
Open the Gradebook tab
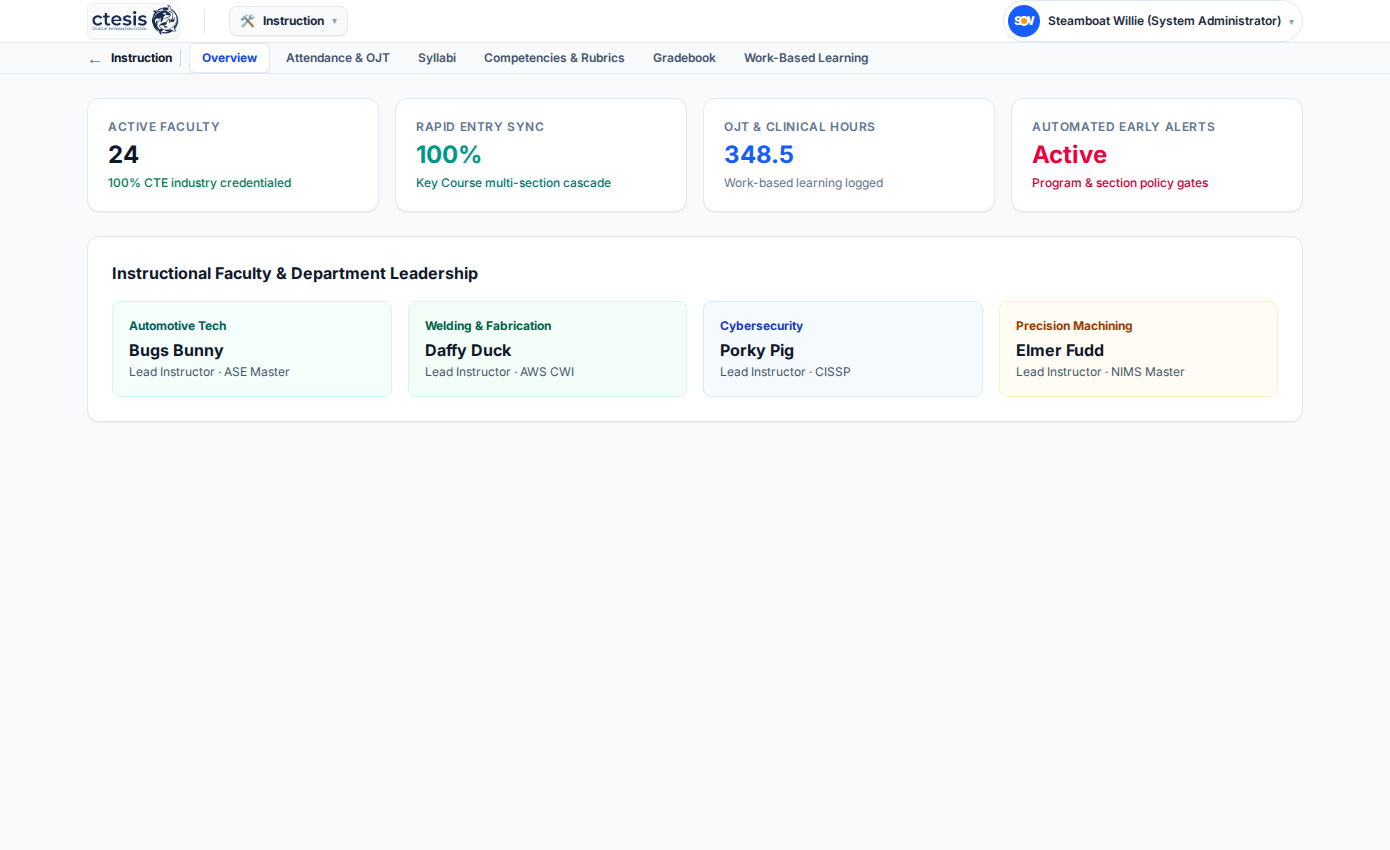point(684,58)
